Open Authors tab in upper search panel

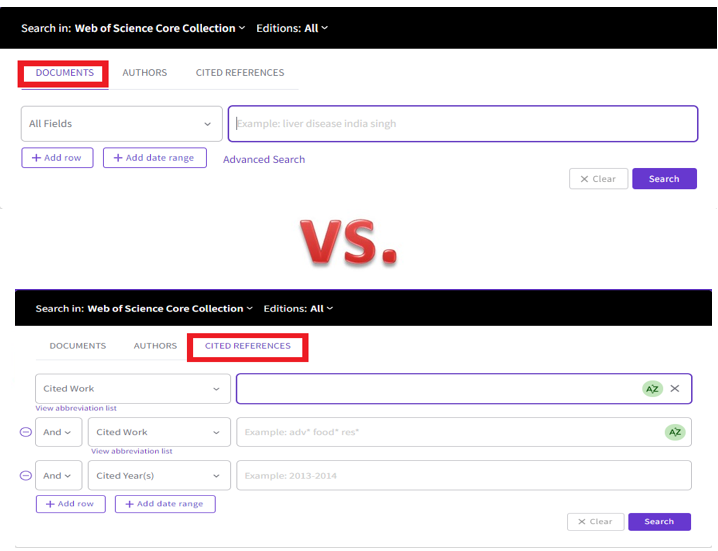coord(145,73)
